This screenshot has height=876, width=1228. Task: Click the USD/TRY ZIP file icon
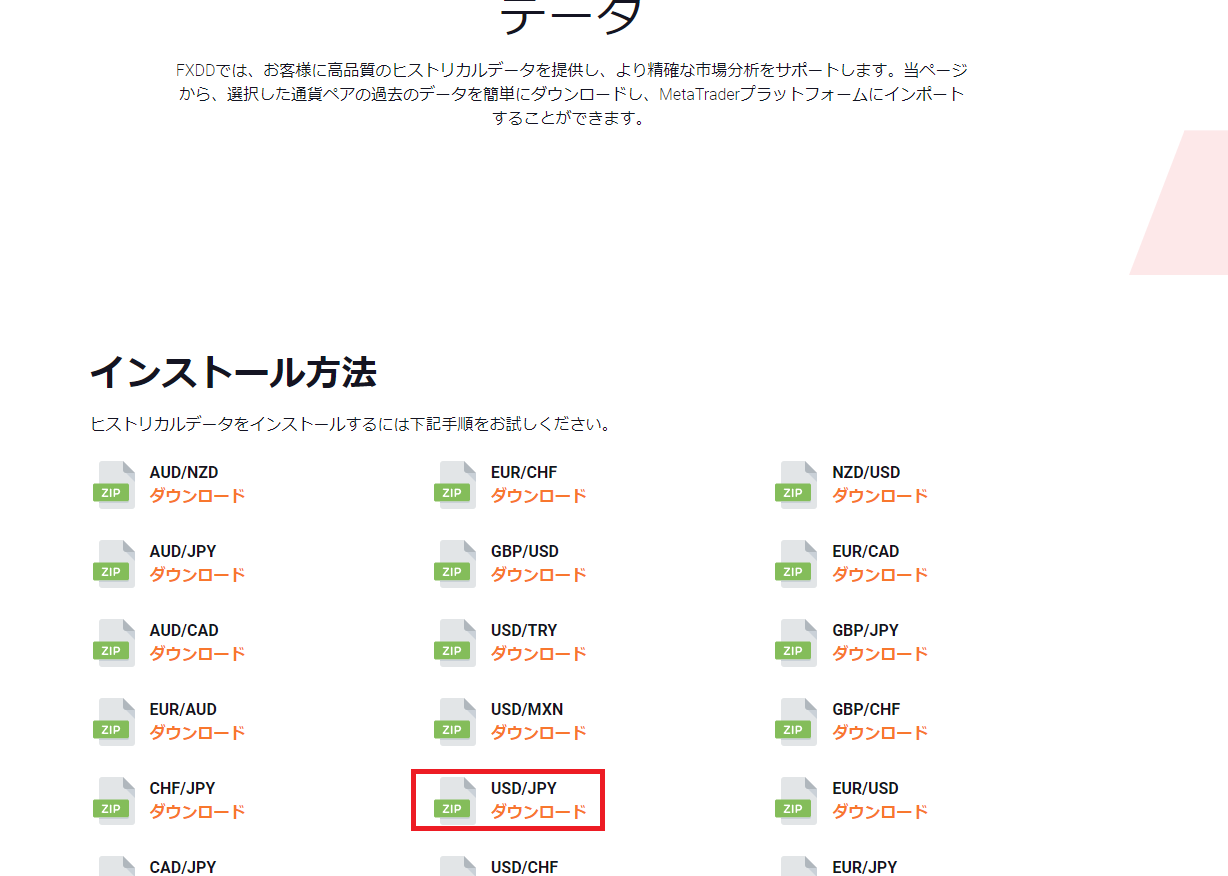[x=455, y=641]
